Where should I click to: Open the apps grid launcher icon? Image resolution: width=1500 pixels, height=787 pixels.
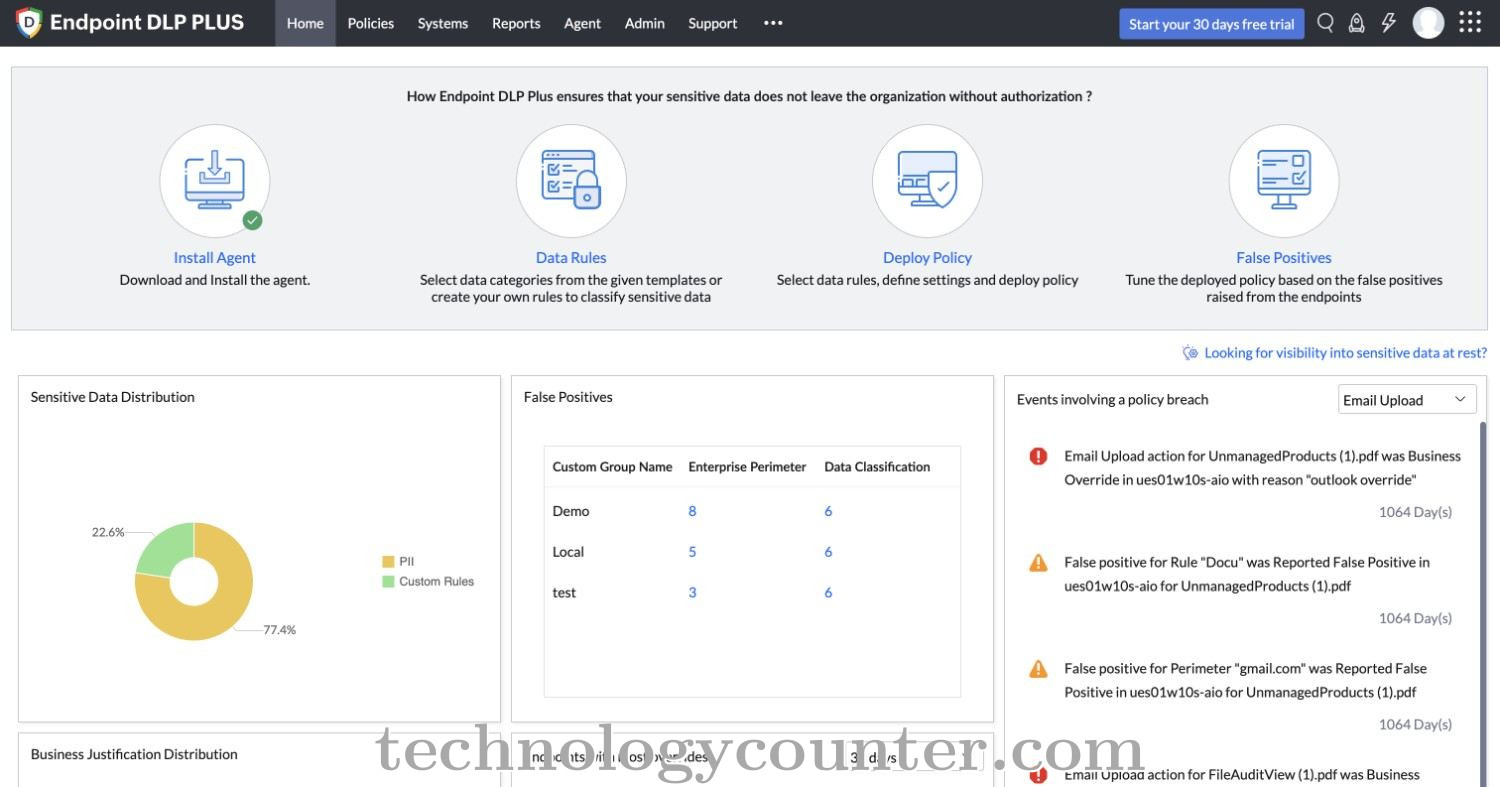[x=1470, y=23]
